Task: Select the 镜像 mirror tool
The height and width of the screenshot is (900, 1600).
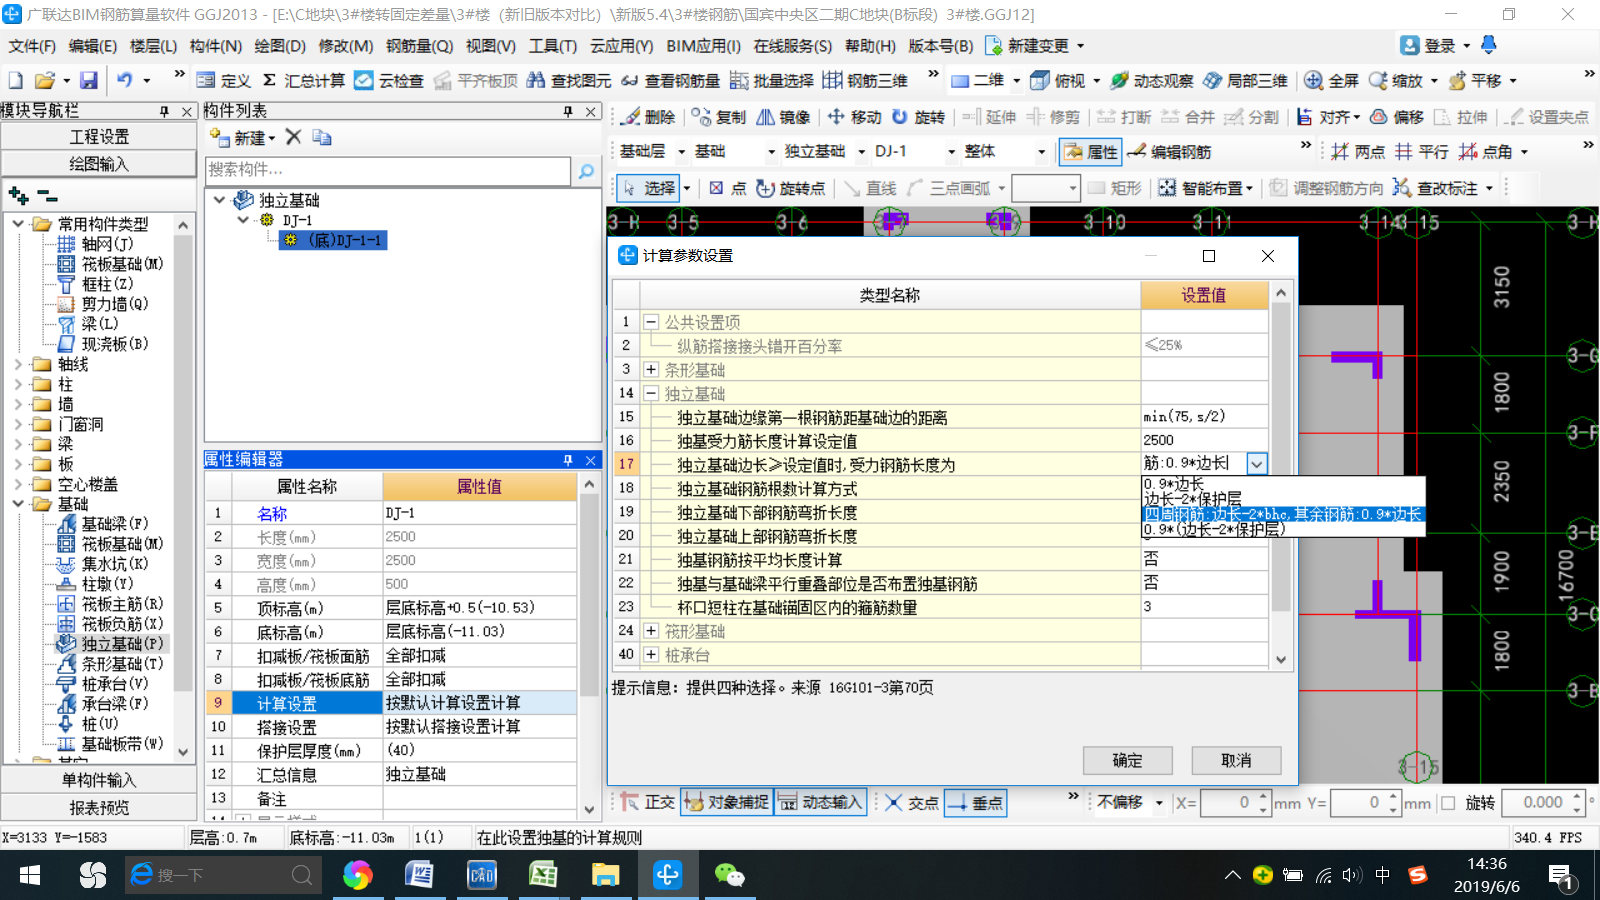Action: pyautogui.click(x=782, y=117)
